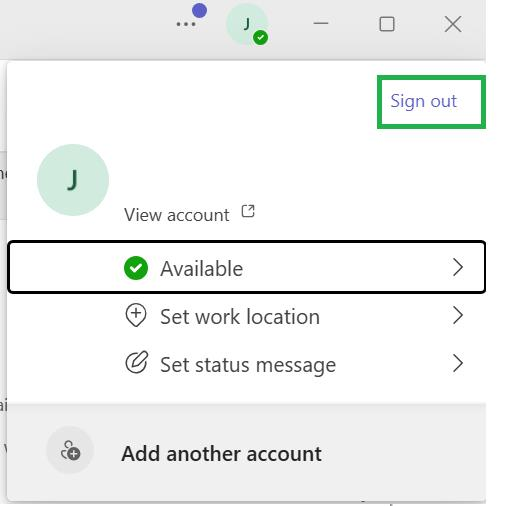The width and height of the screenshot is (511, 506).
Task: Expand the Set status message chevron
Action: (458, 363)
